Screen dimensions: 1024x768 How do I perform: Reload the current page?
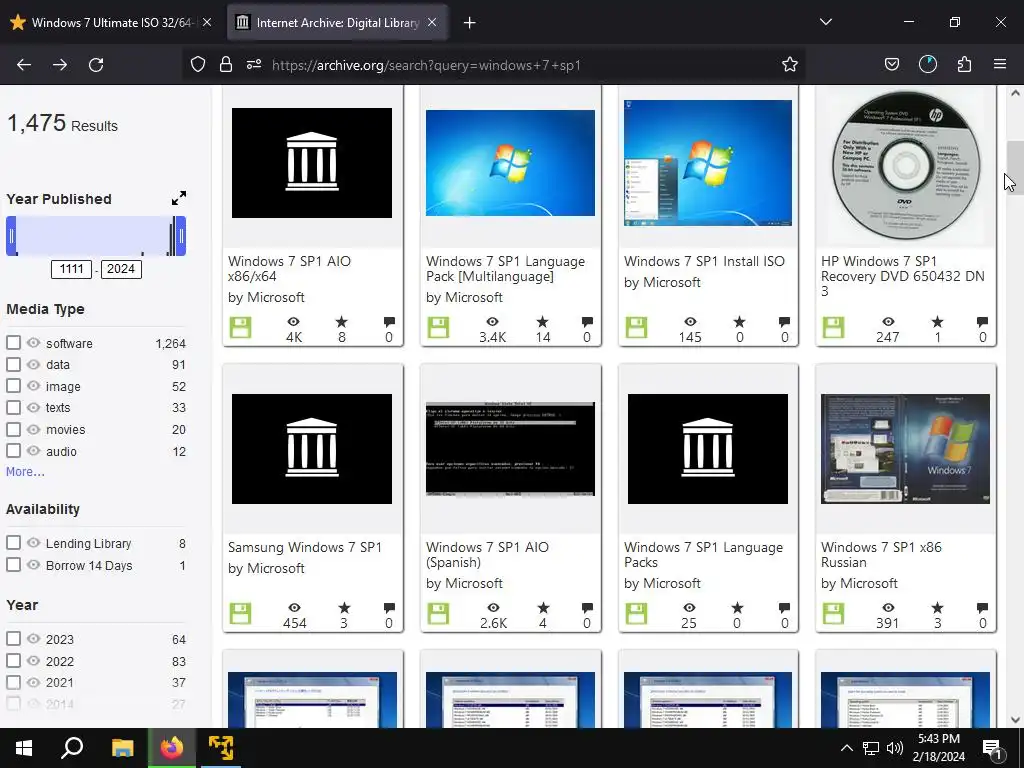click(x=96, y=65)
